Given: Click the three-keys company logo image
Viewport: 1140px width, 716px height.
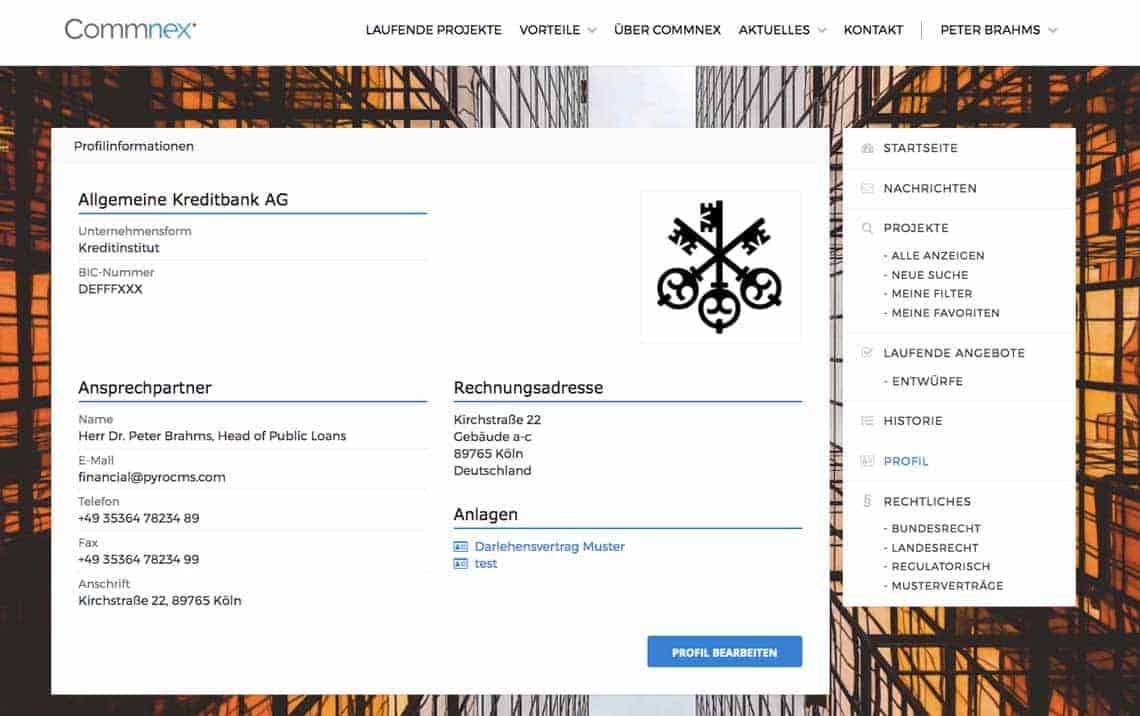Looking at the screenshot, I should click(x=720, y=267).
